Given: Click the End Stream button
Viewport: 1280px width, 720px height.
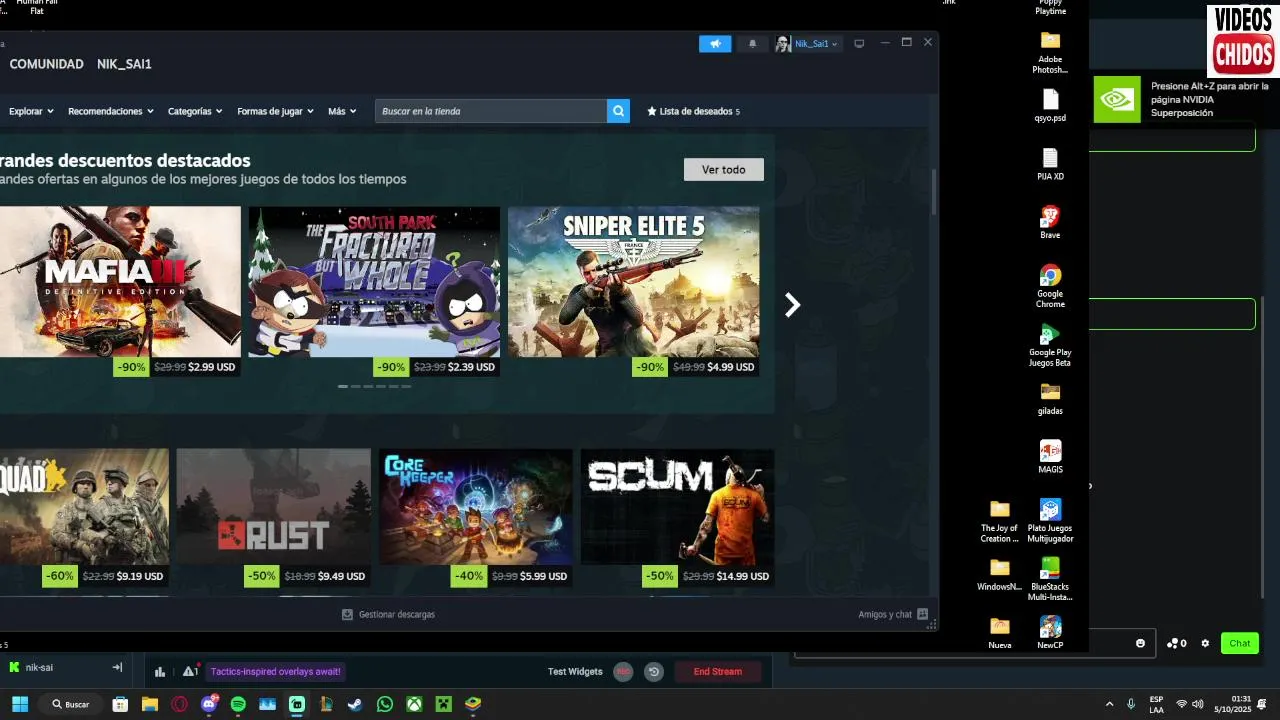Looking at the screenshot, I should [x=718, y=672].
